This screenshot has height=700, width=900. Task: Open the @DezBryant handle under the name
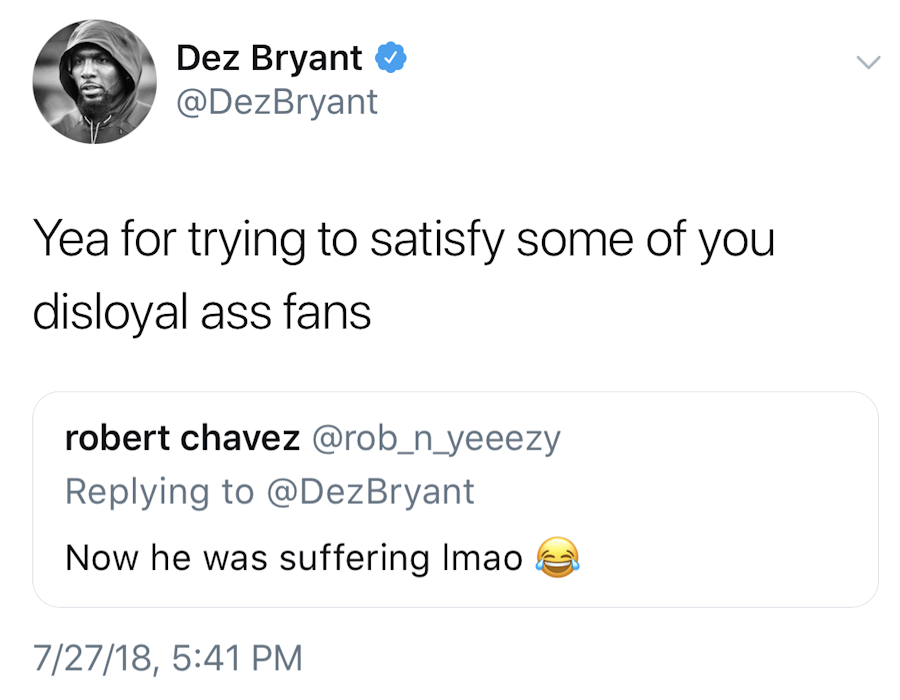(x=277, y=101)
